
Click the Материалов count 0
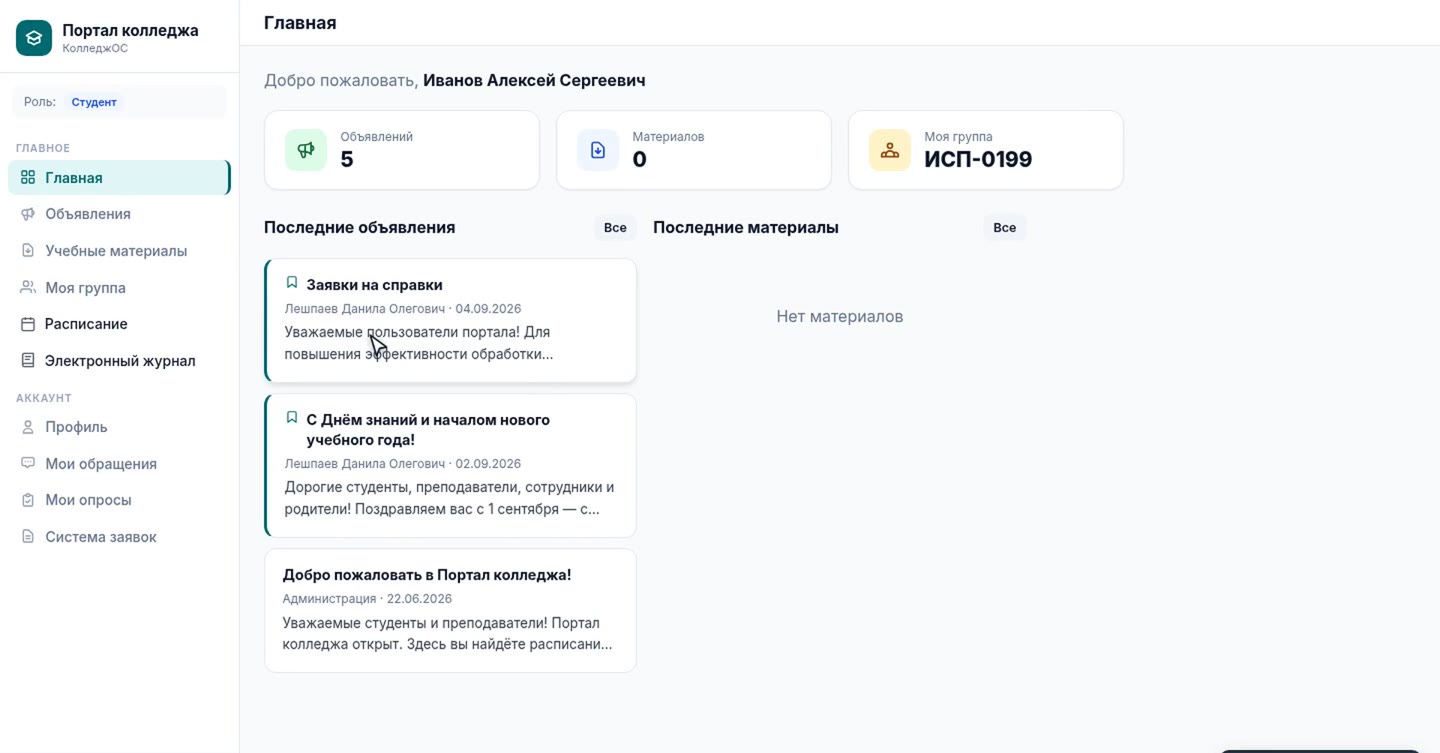(639, 160)
